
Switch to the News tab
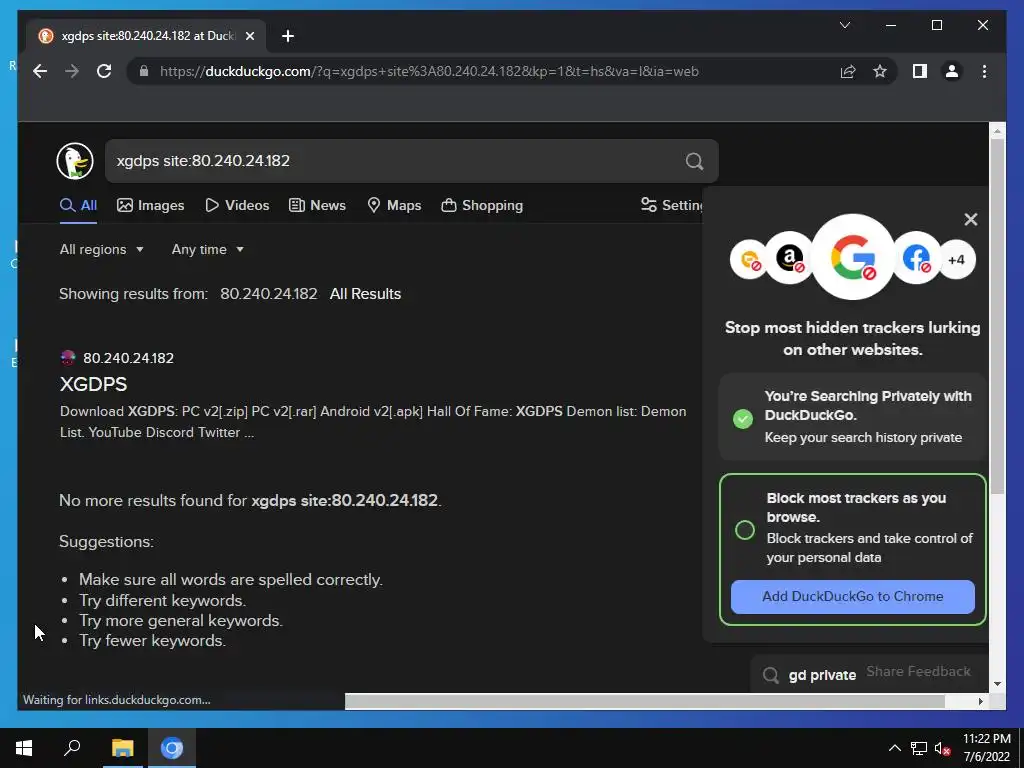point(317,206)
